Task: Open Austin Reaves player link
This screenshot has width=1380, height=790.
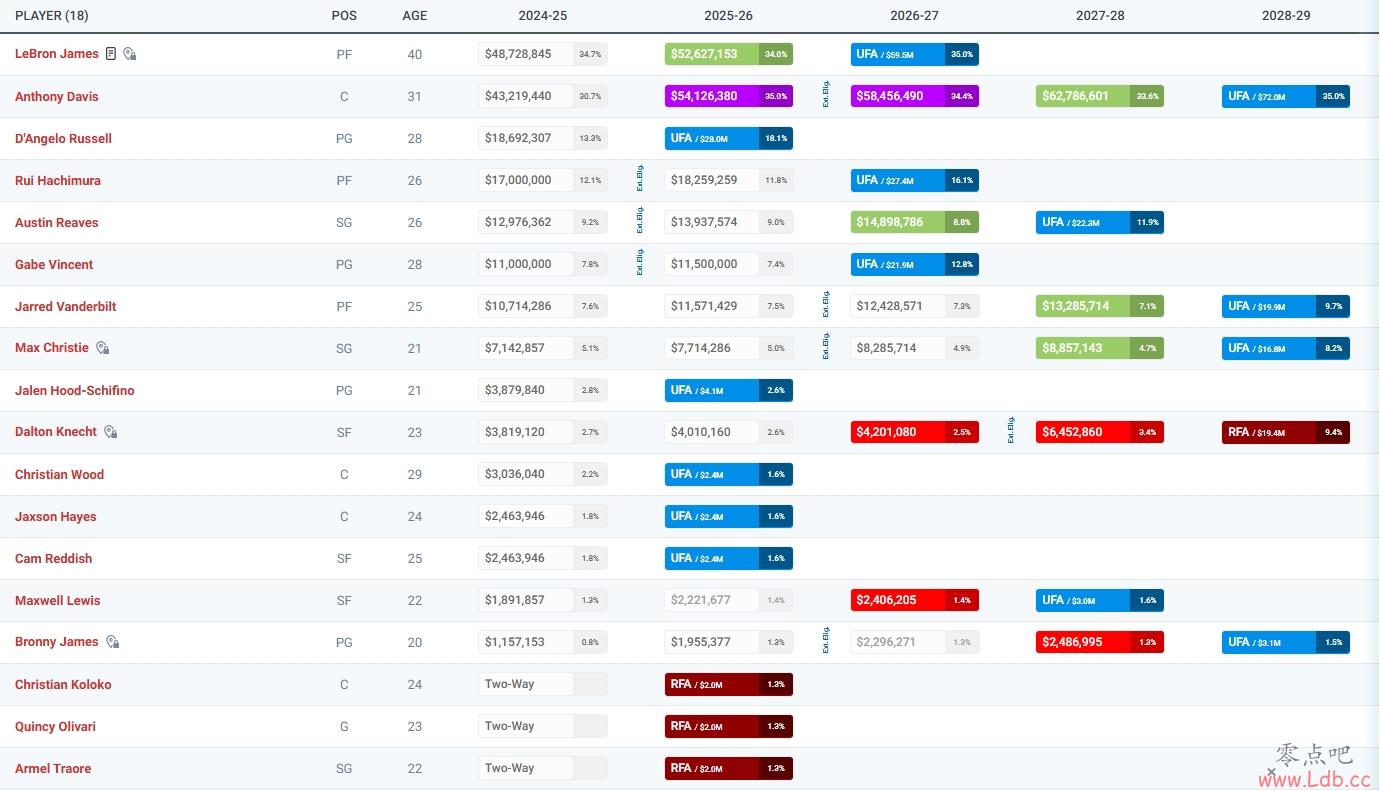Action: click(x=57, y=223)
